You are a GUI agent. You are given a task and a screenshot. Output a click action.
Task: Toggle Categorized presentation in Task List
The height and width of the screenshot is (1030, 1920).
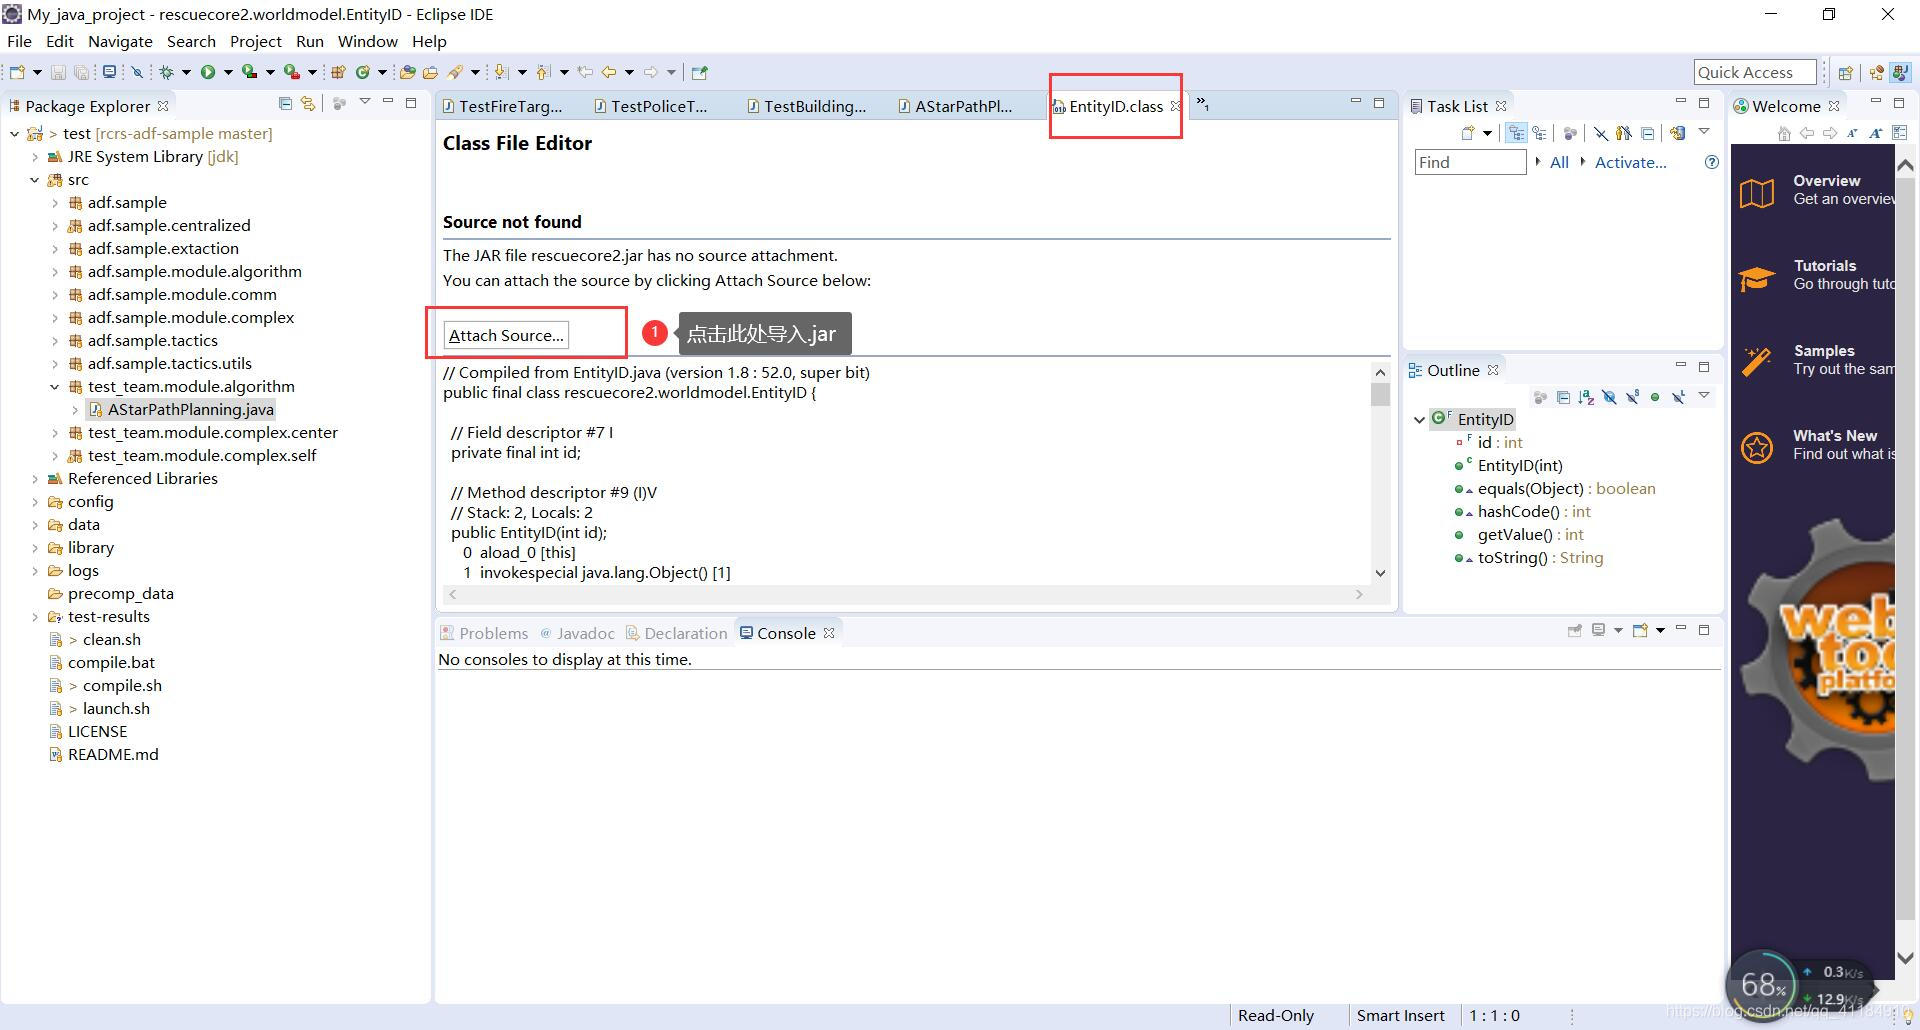1517,133
